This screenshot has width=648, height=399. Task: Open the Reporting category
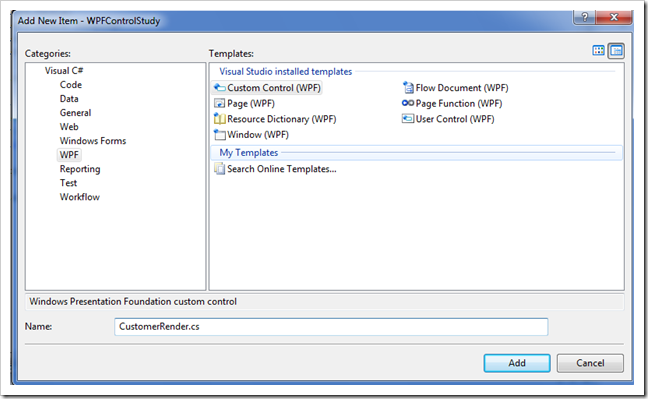[80, 169]
